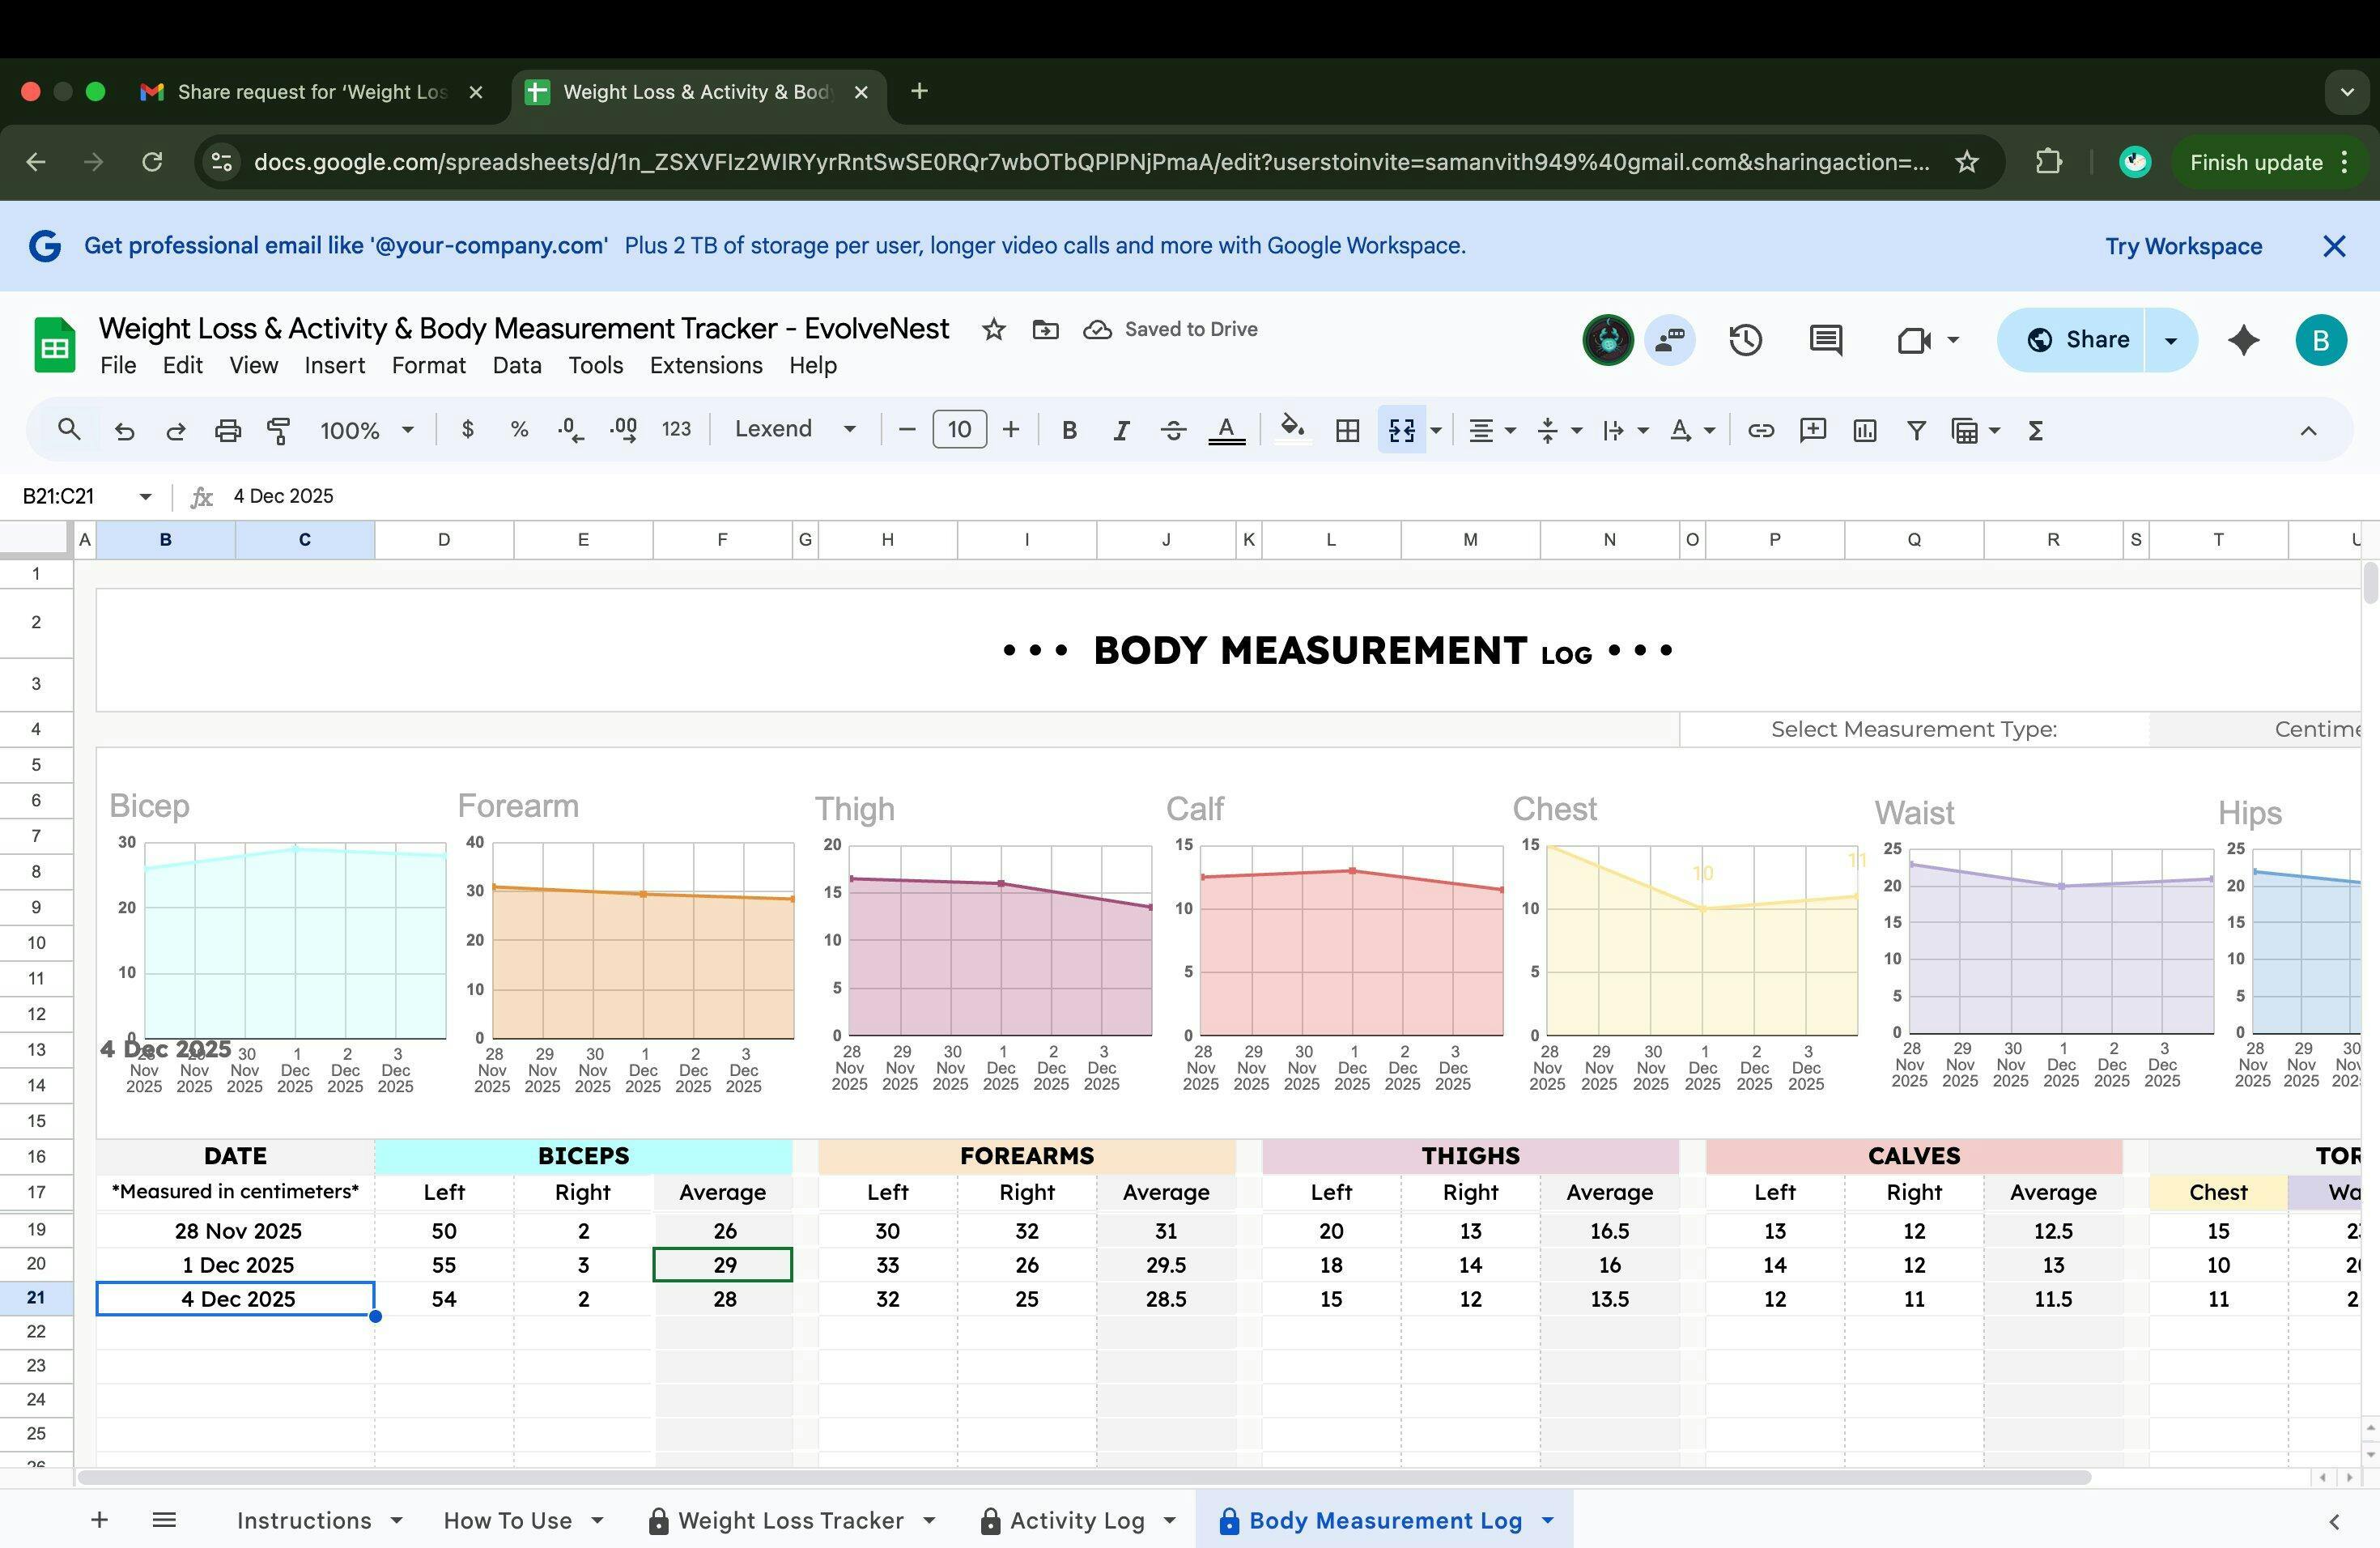Open Share button dropdown arrow
This screenshot has height=1548, width=2380.
click(2170, 340)
